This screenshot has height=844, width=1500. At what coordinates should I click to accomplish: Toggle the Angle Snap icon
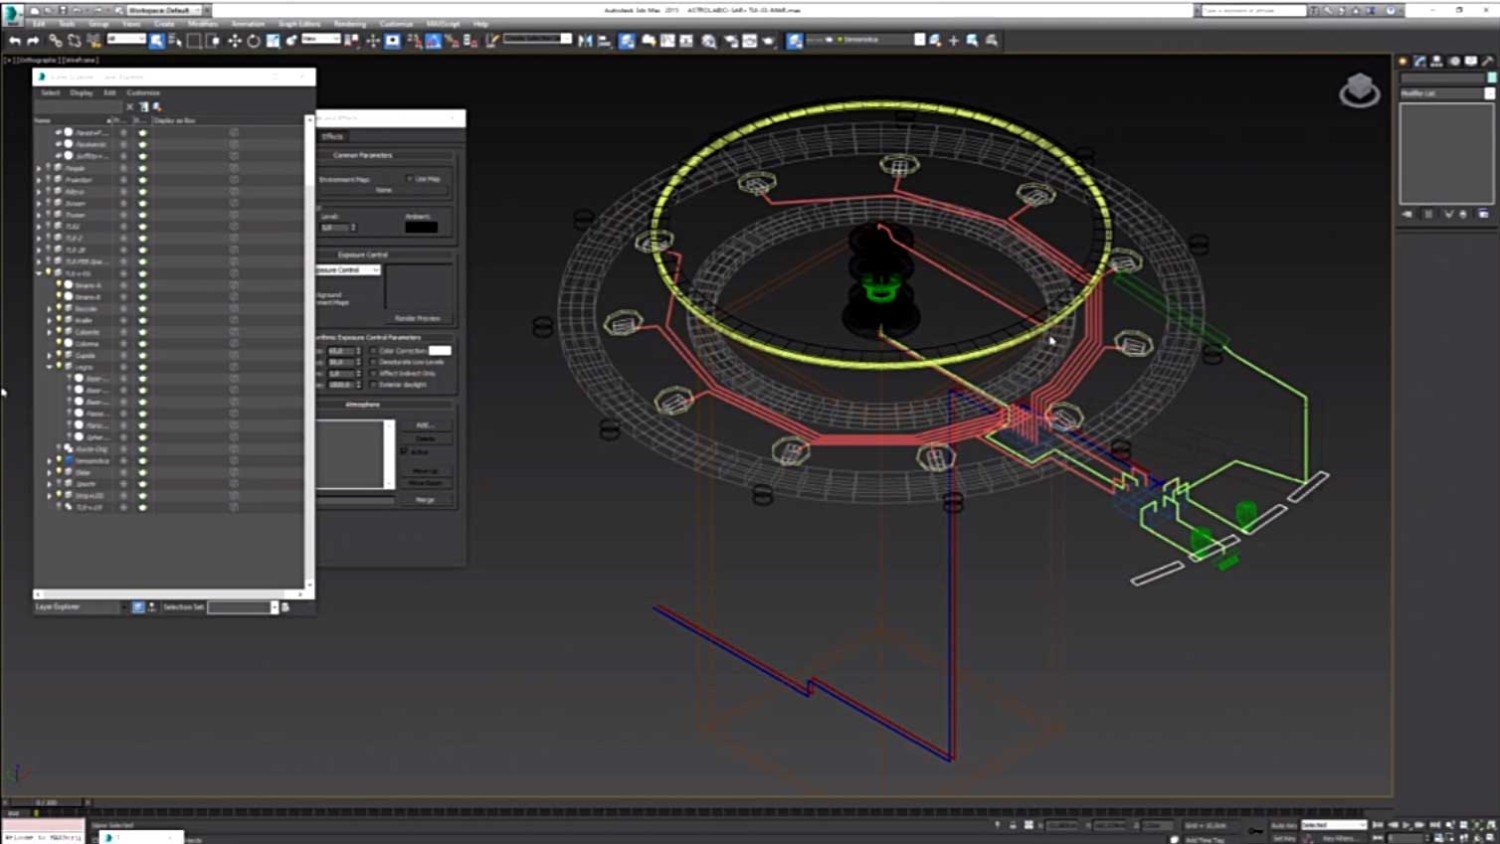point(433,41)
